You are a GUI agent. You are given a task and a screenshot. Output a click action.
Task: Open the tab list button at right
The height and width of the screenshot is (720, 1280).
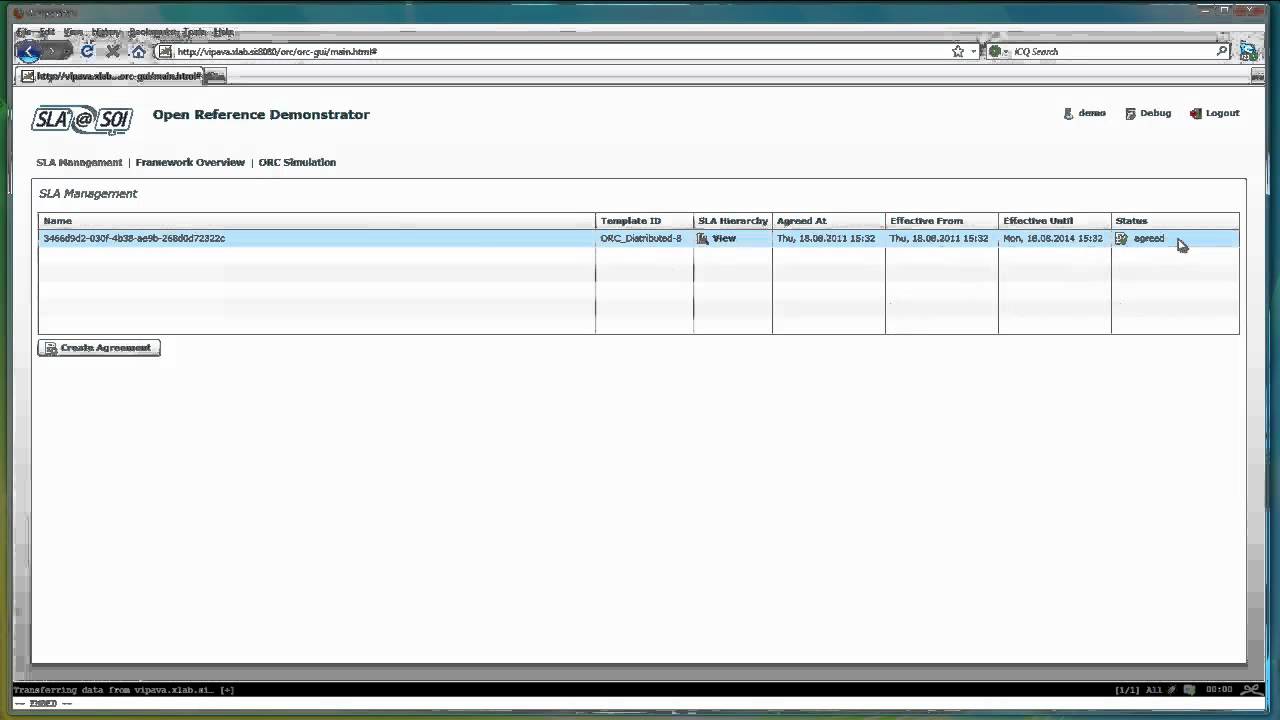[1257, 76]
